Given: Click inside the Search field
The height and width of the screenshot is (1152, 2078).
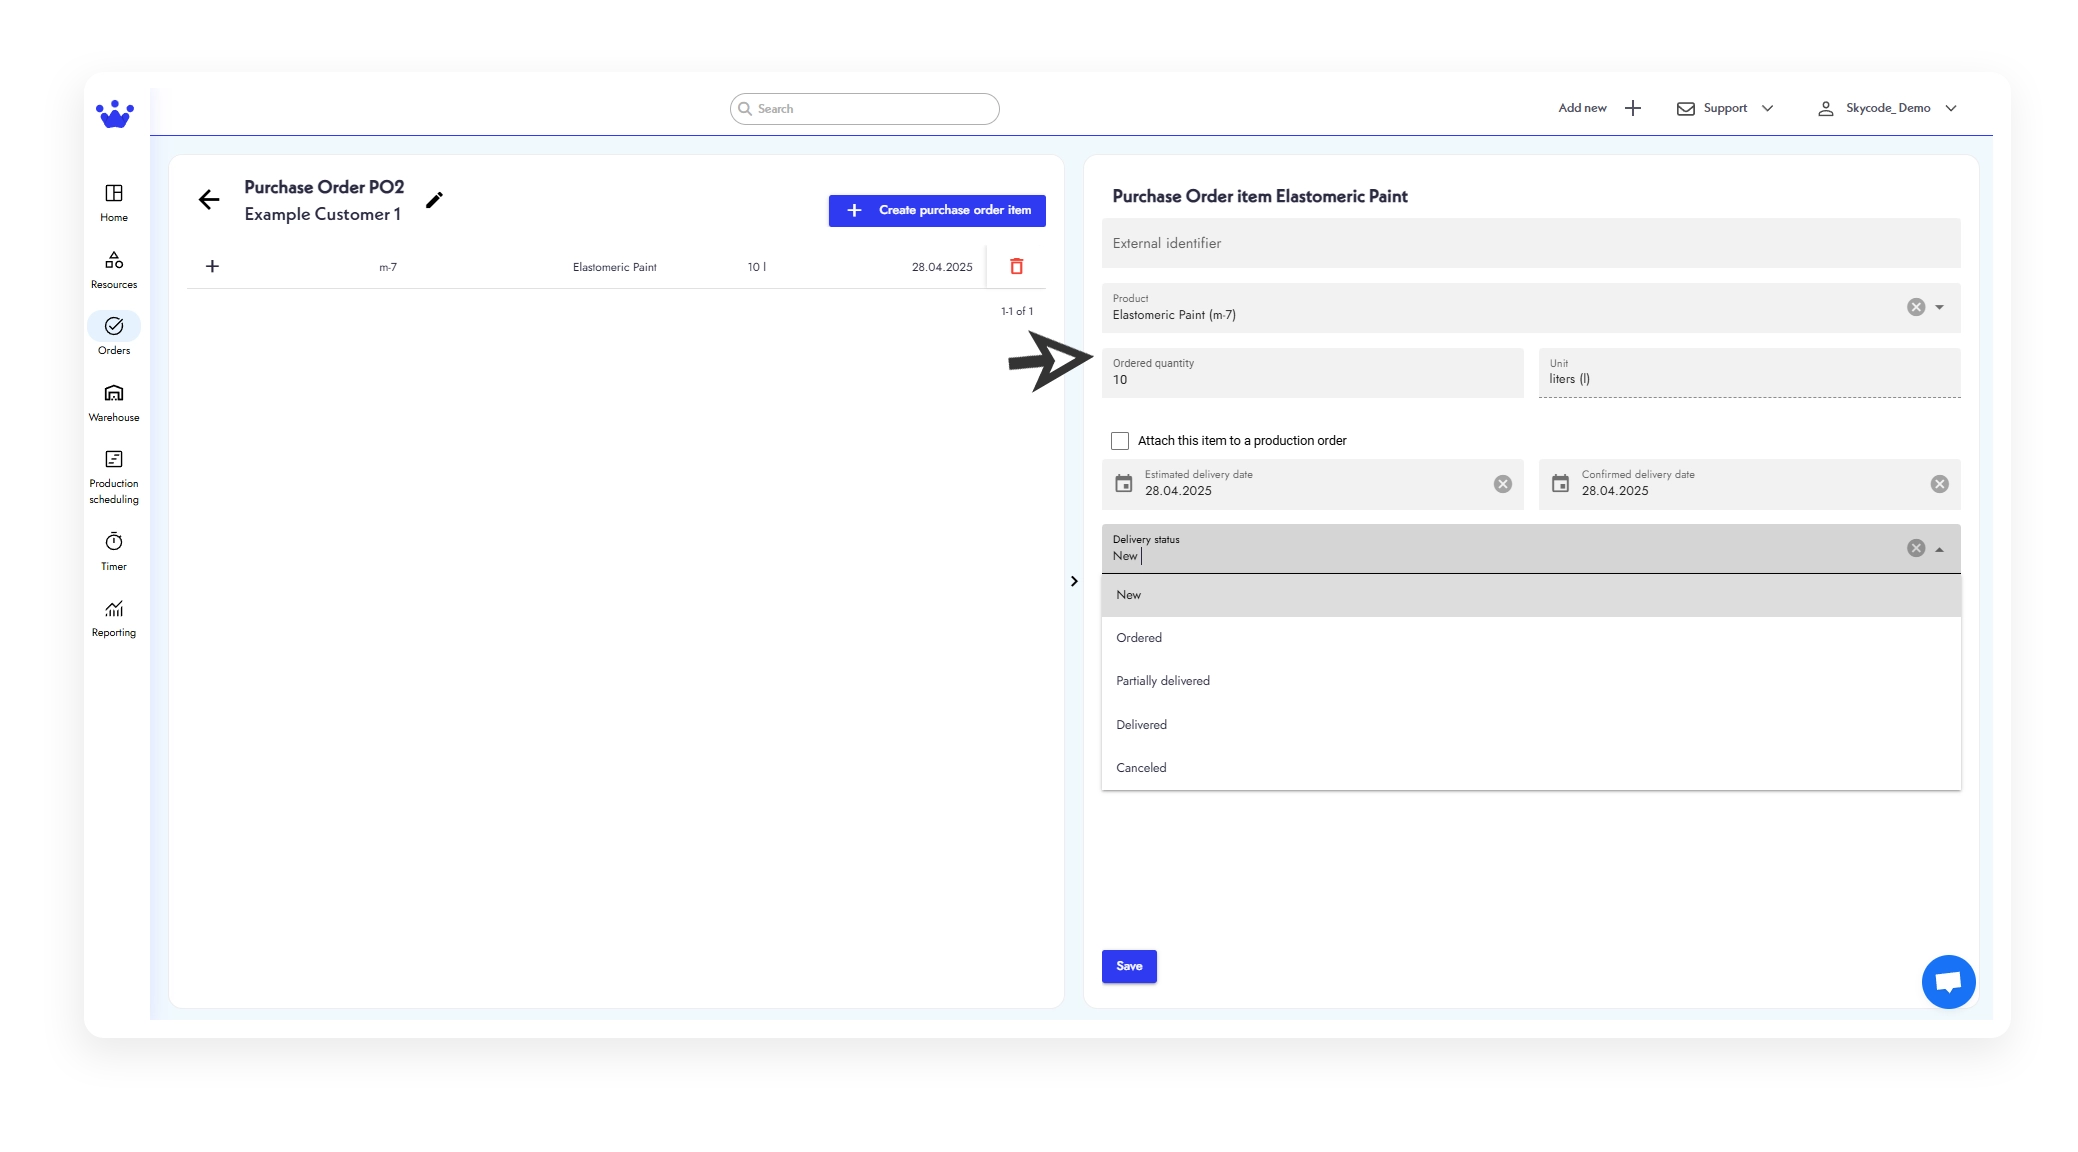Looking at the screenshot, I should click(x=864, y=108).
